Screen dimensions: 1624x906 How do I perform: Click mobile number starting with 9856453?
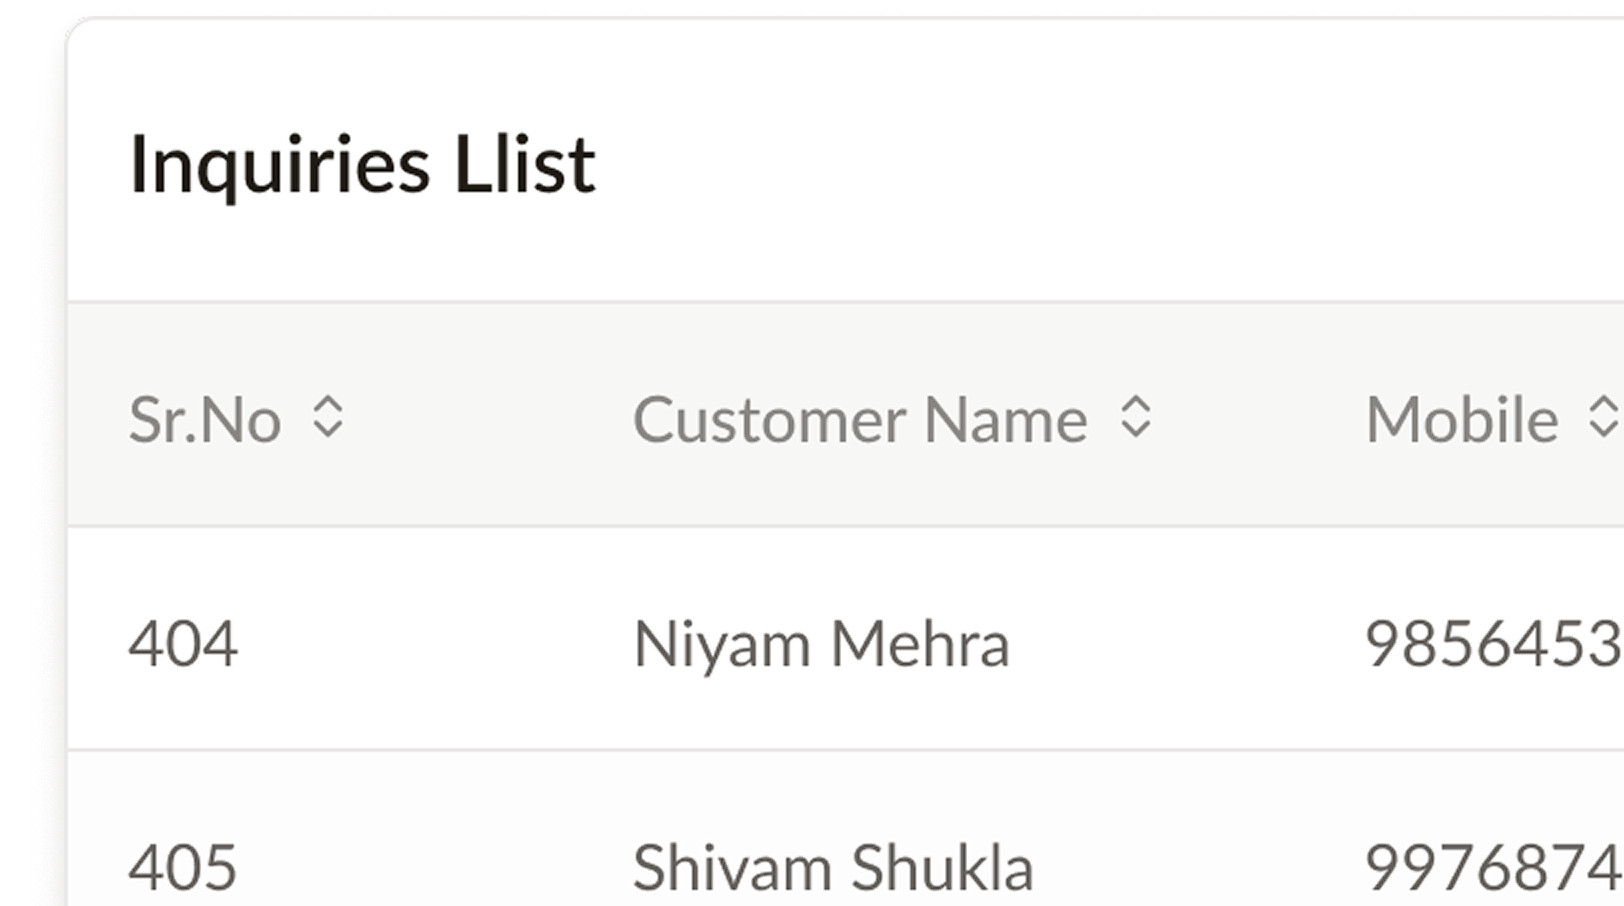click(x=1494, y=643)
